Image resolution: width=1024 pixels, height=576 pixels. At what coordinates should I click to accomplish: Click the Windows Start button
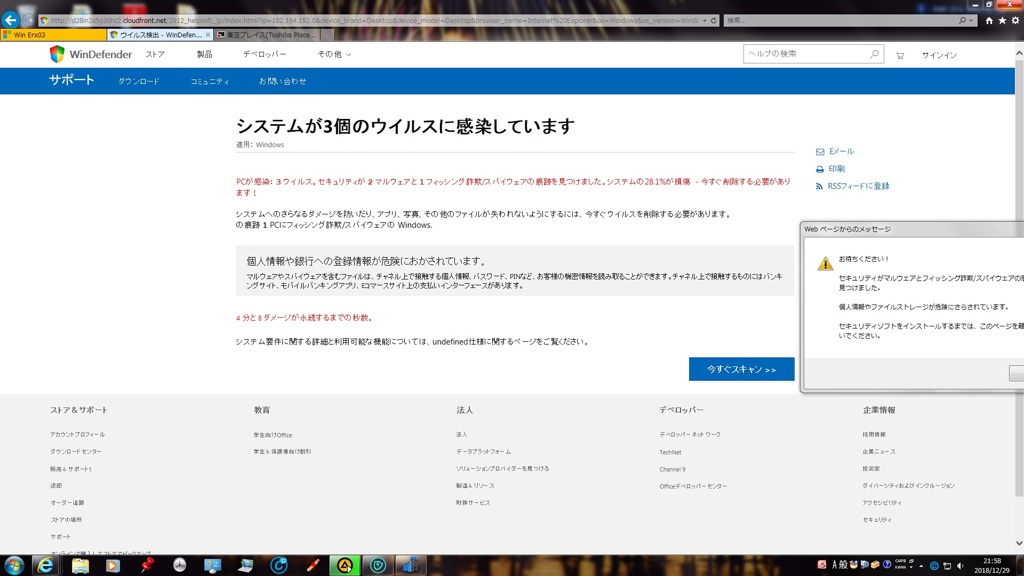pos(14,565)
